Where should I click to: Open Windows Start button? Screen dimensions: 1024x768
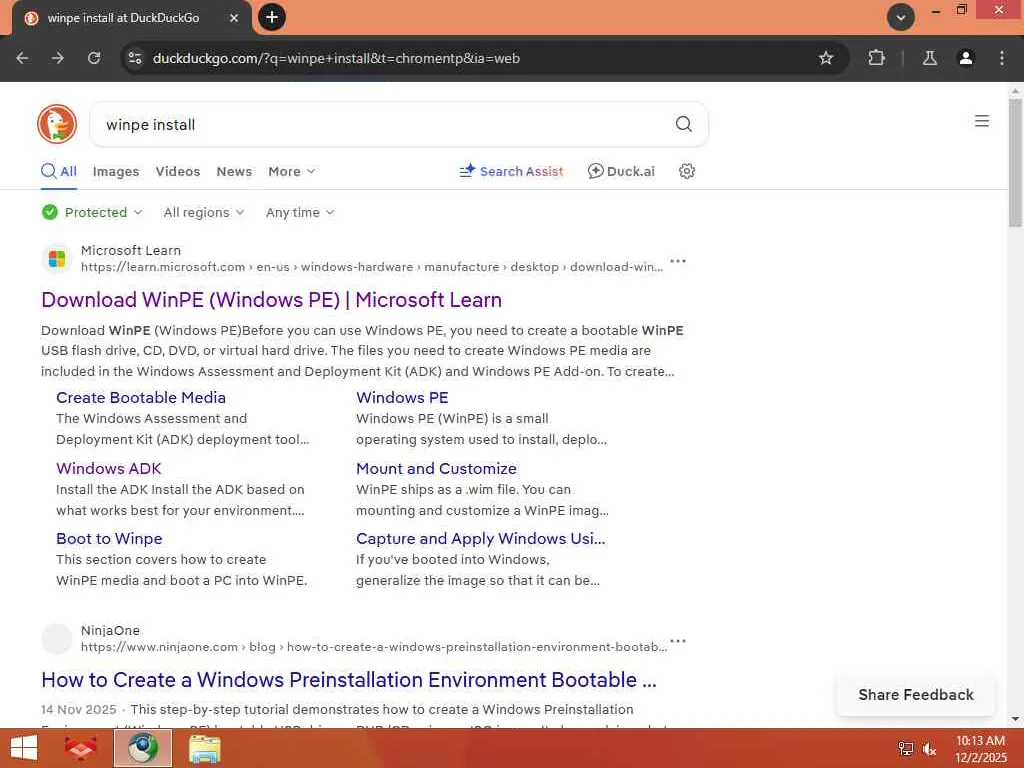point(24,748)
